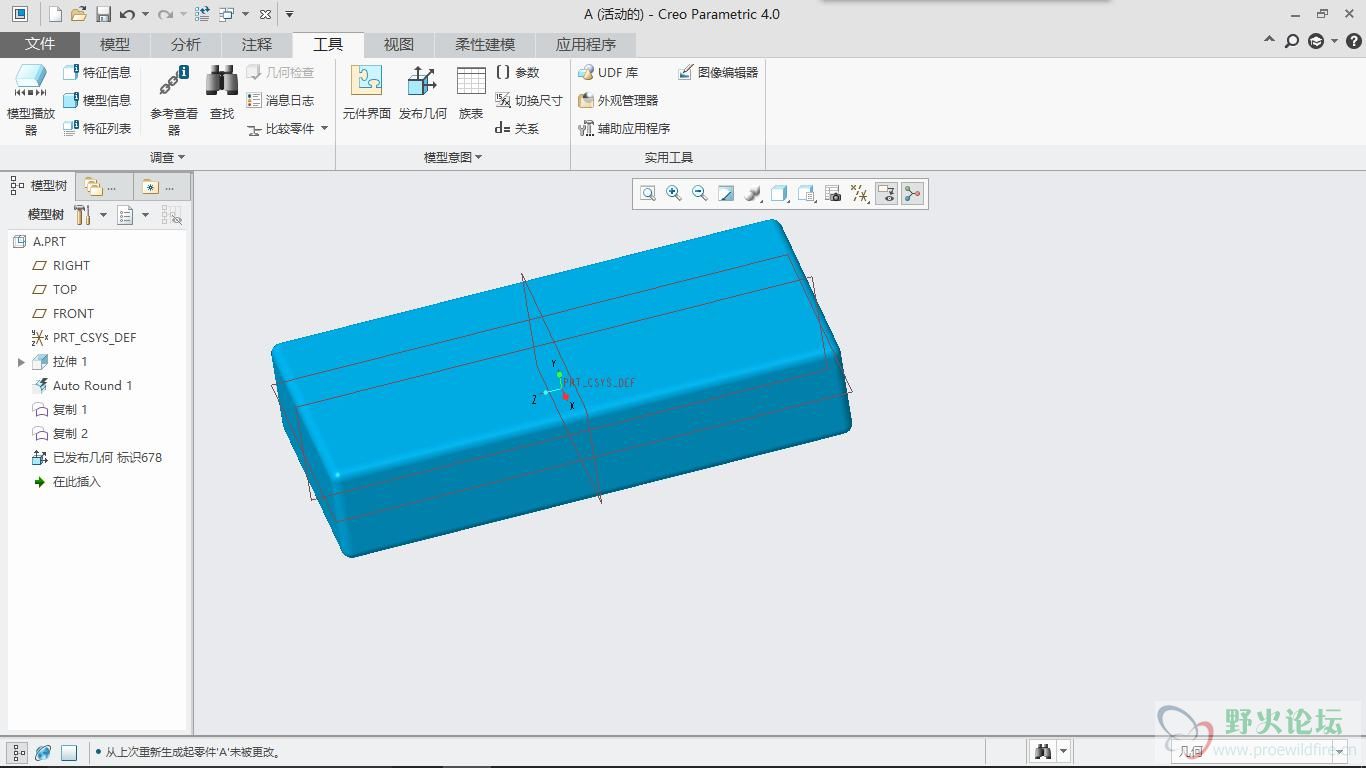Open the 关系 relations editor
1366x768 pixels.
tap(517, 129)
